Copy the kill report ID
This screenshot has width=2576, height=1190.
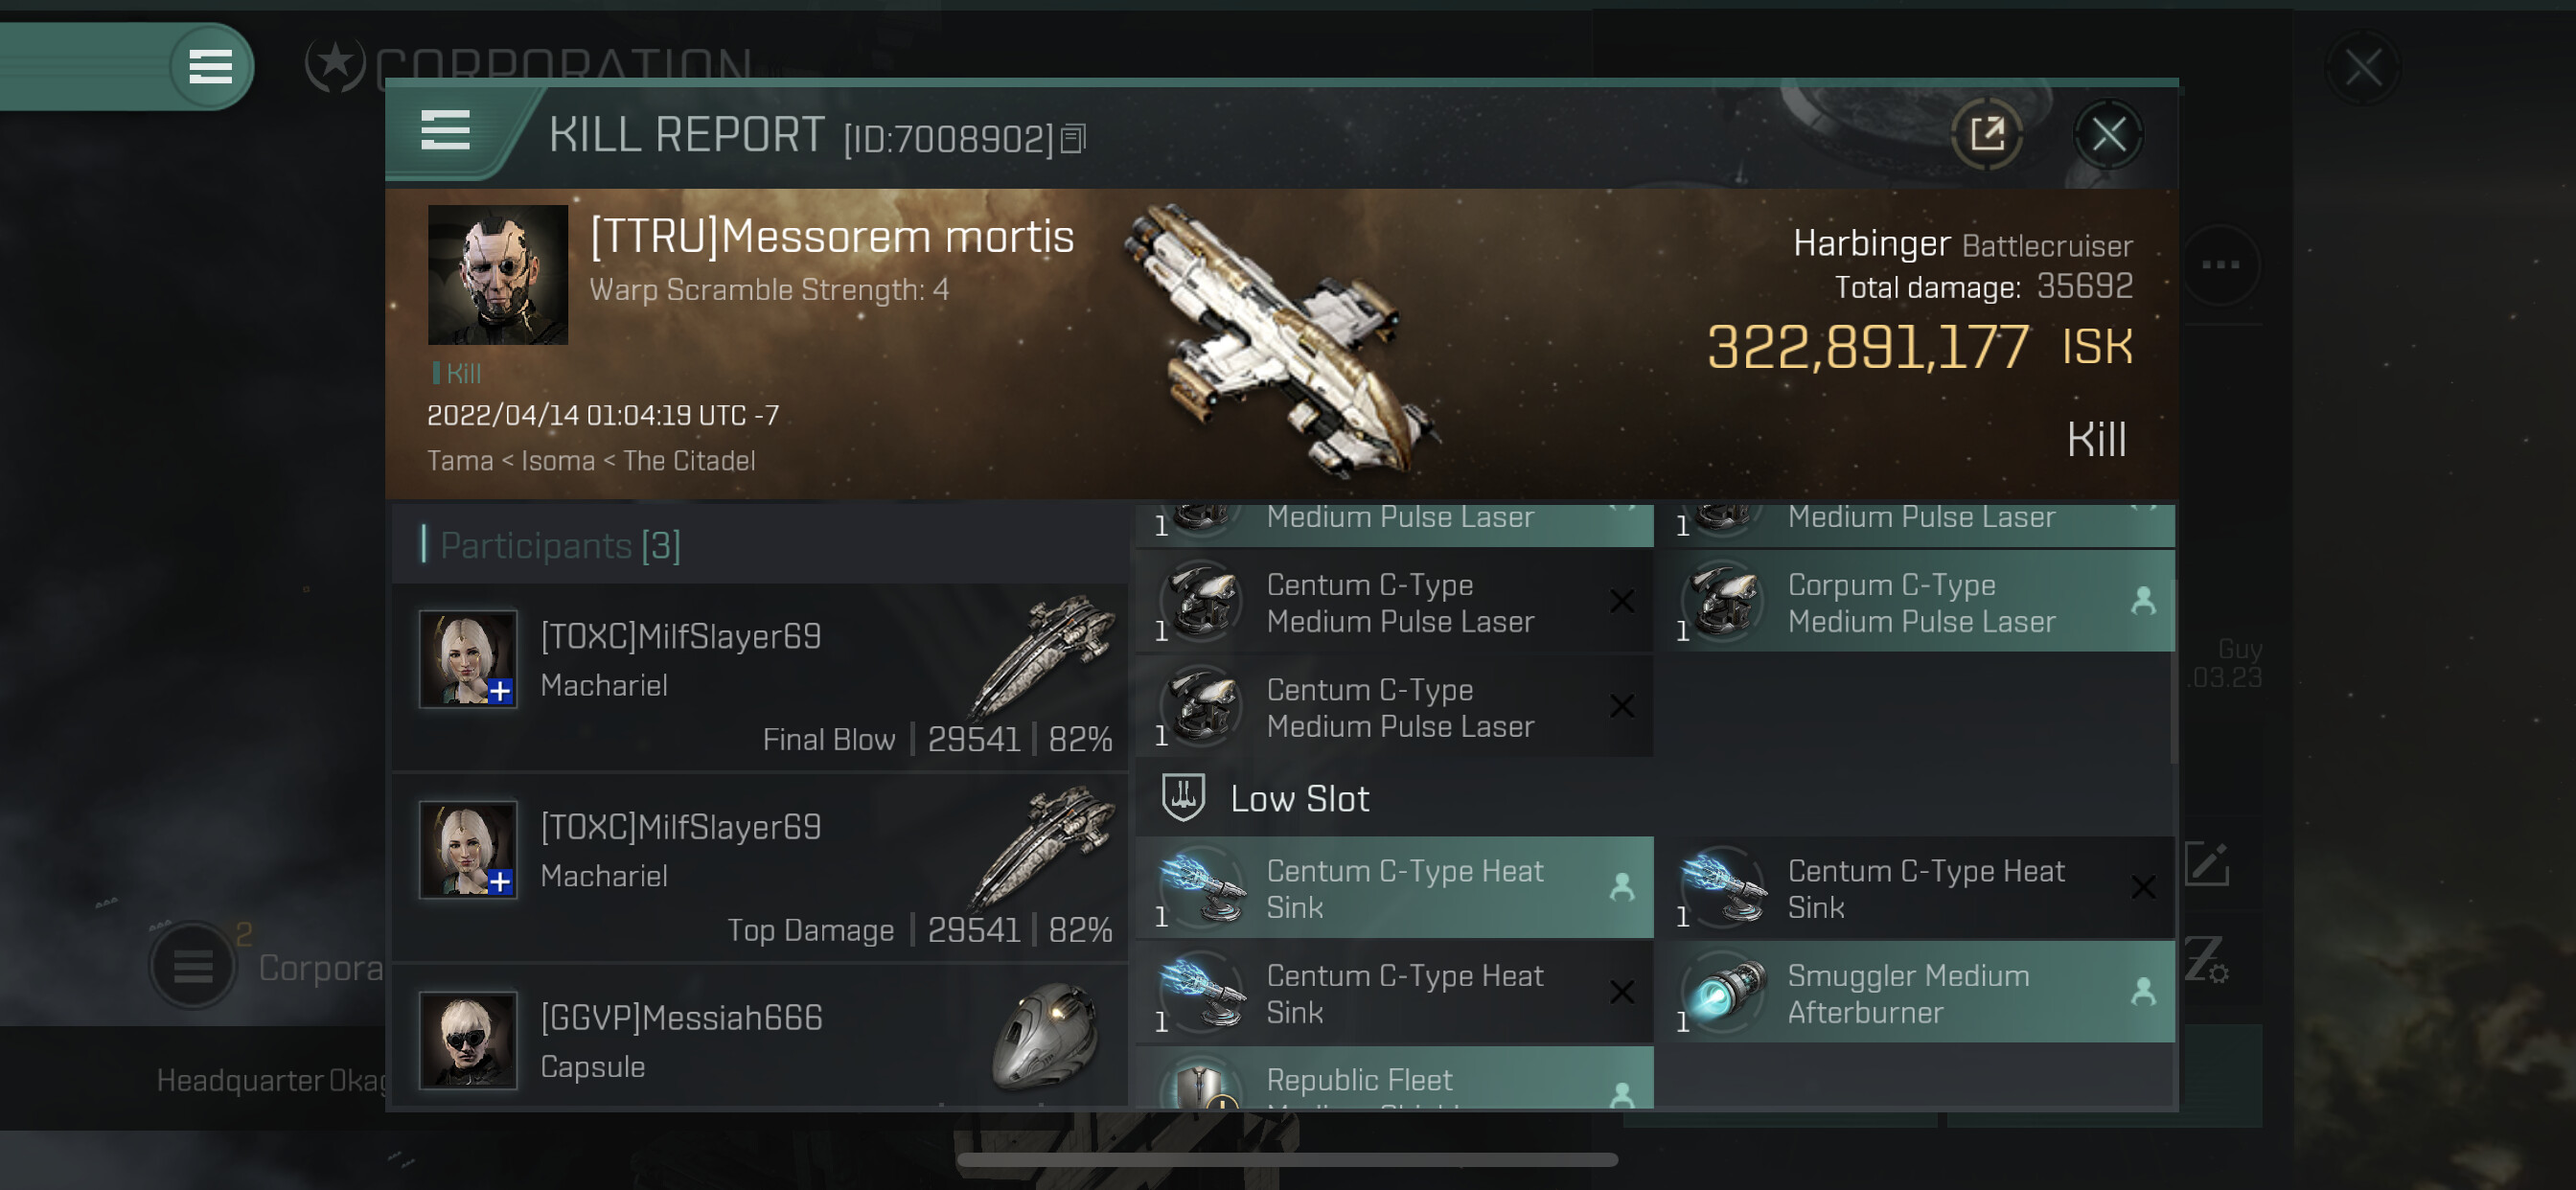[x=1073, y=139]
